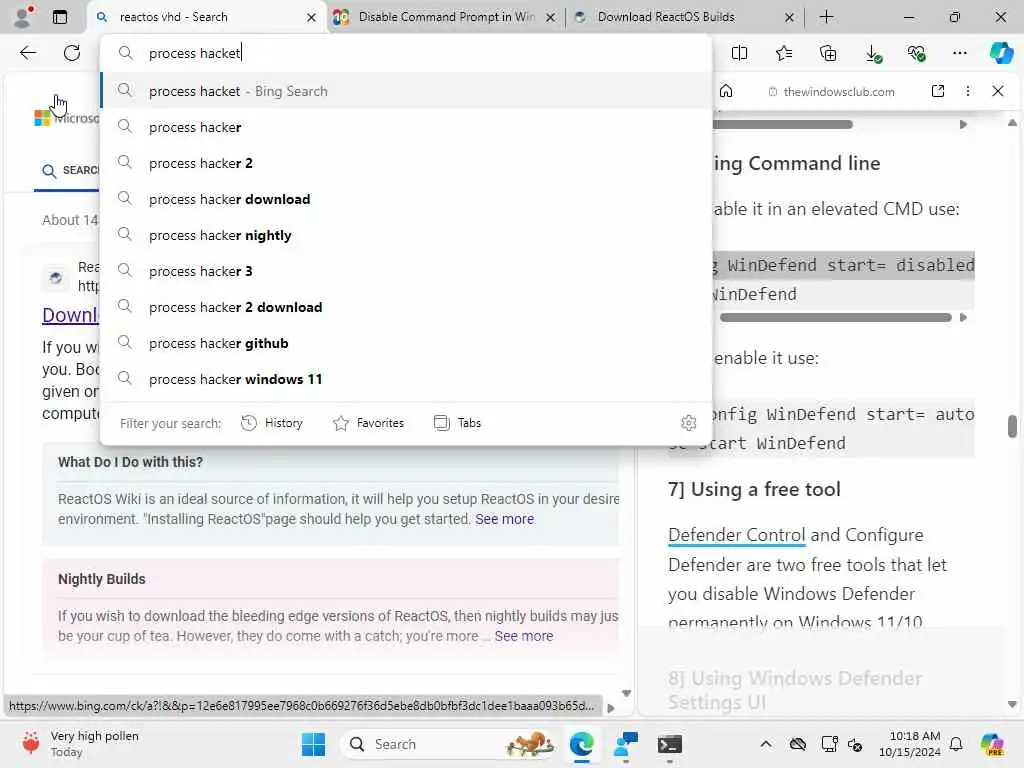The image size is (1024, 768).
Task: Open address bar search settings gear
Action: (x=688, y=423)
